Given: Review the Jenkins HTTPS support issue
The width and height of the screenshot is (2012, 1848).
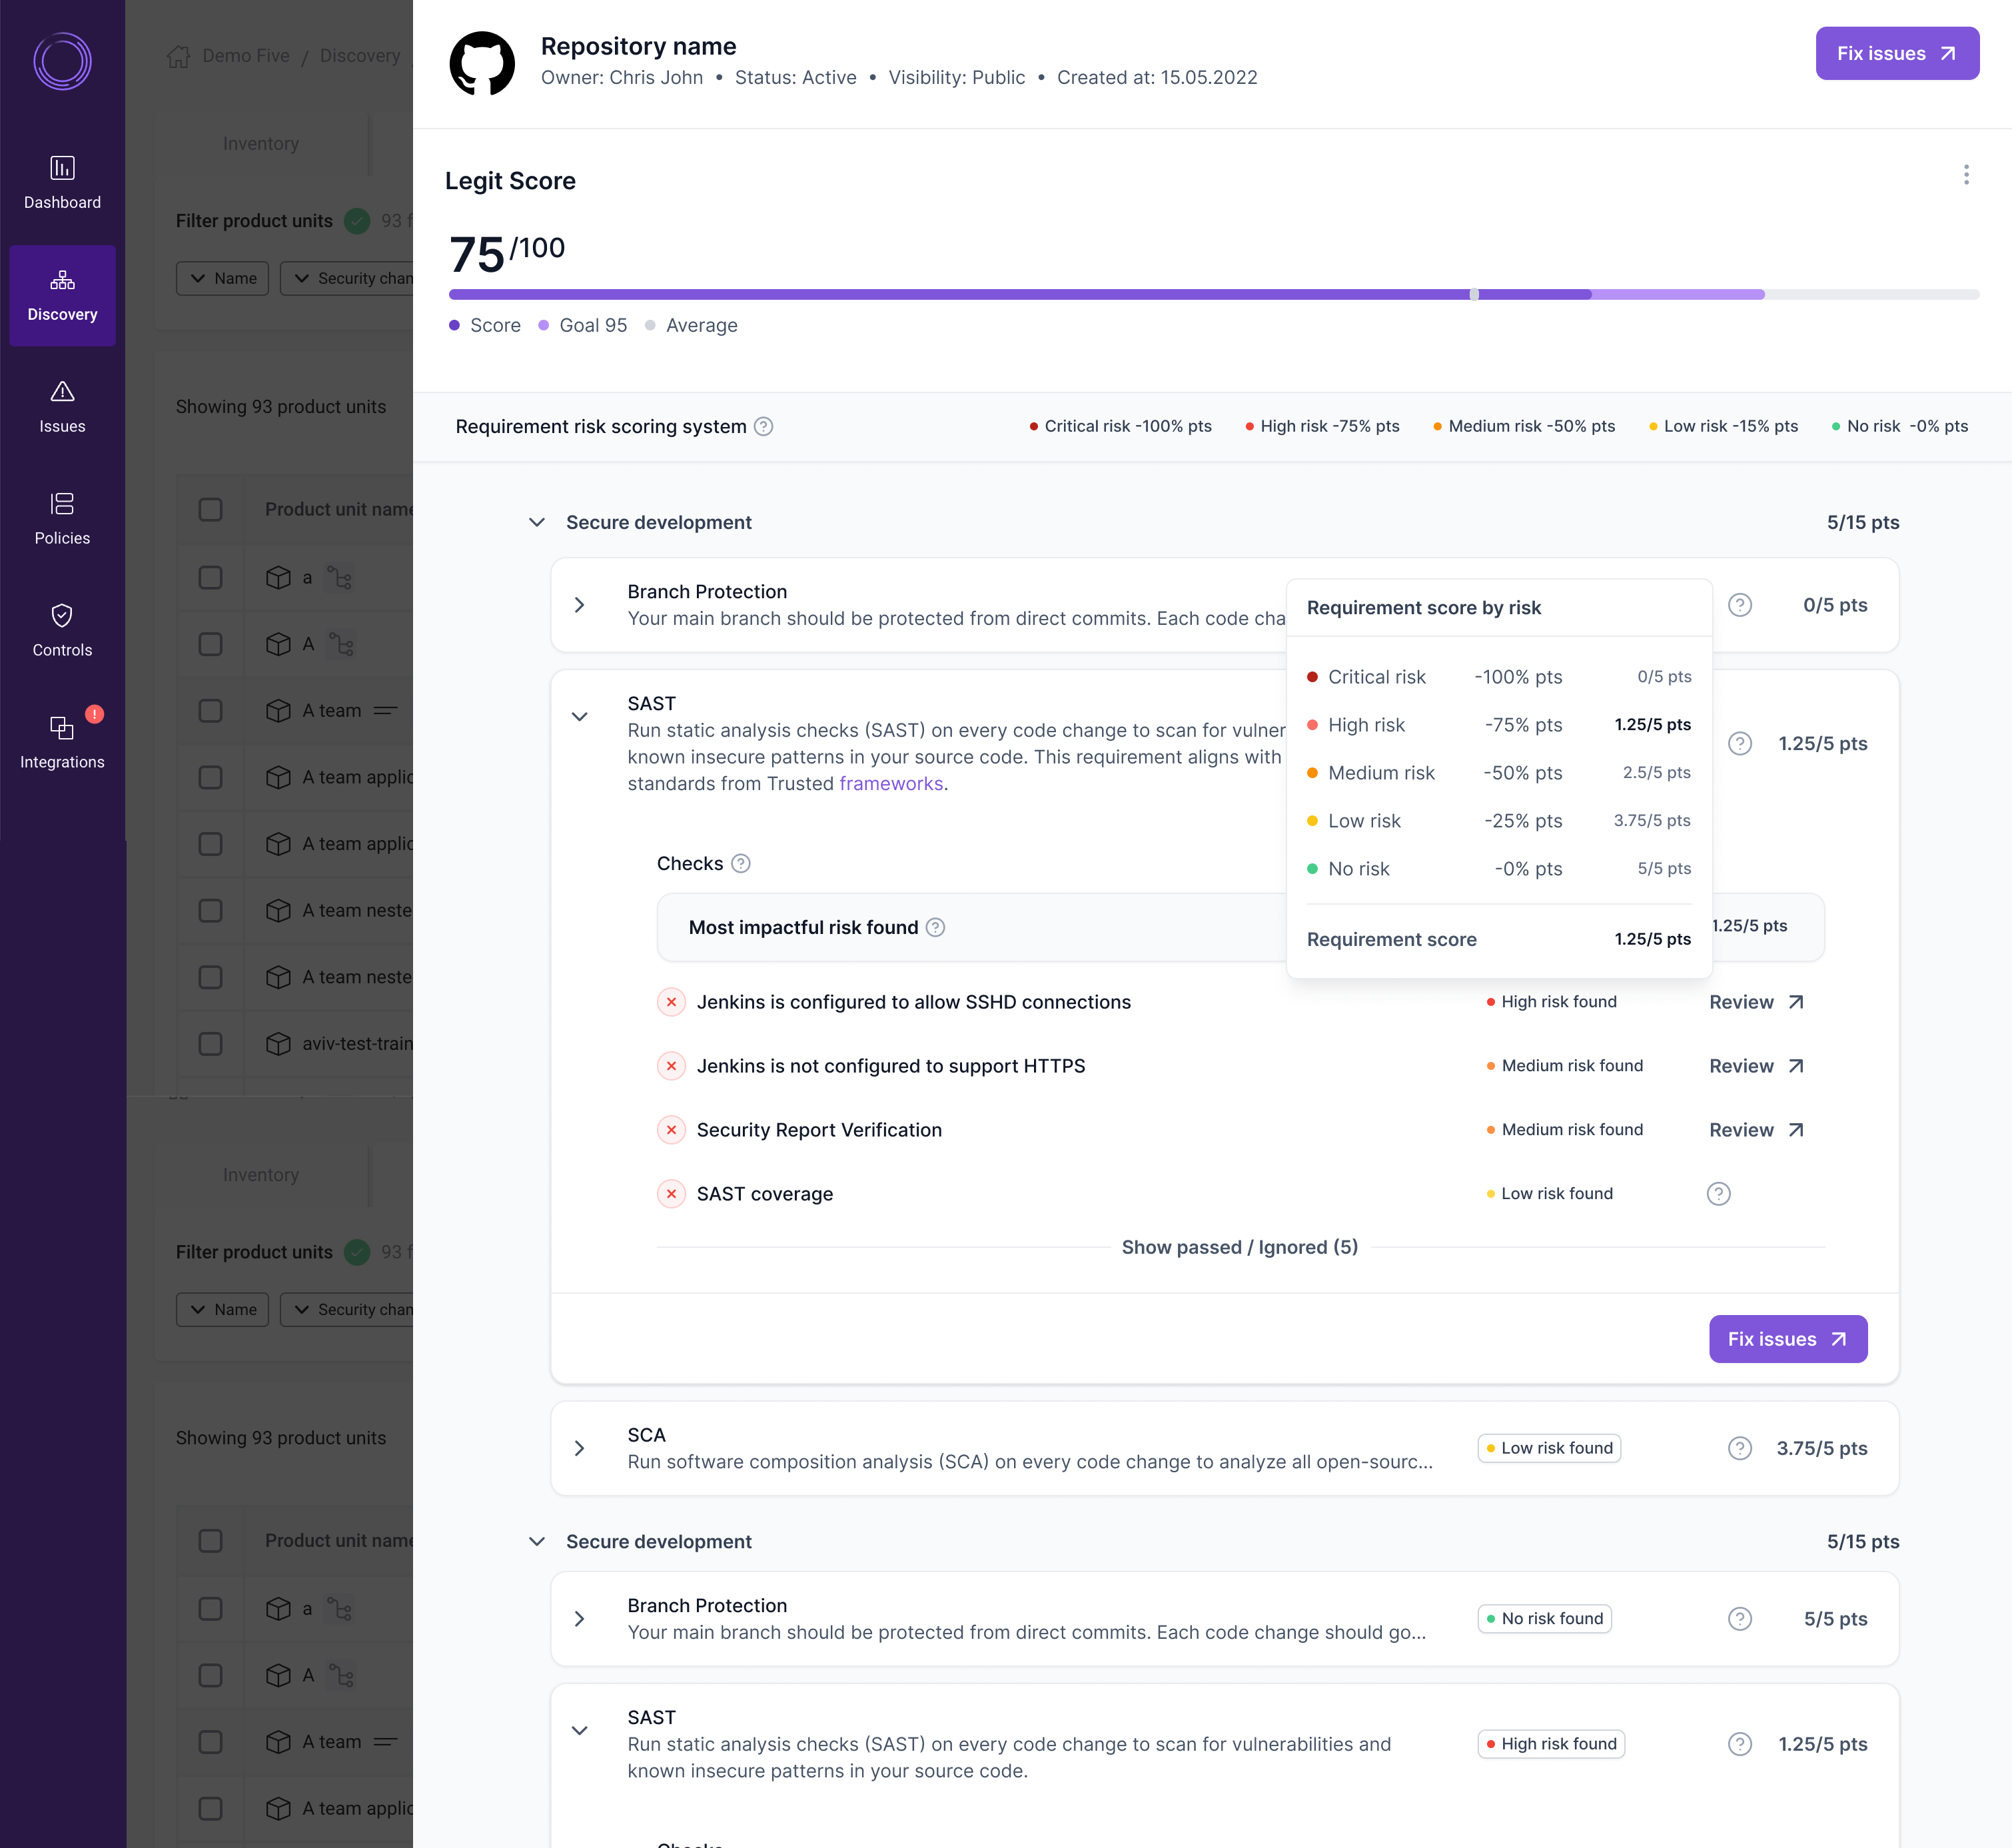Looking at the screenshot, I should pyautogui.click(x=1756, y=1065).
